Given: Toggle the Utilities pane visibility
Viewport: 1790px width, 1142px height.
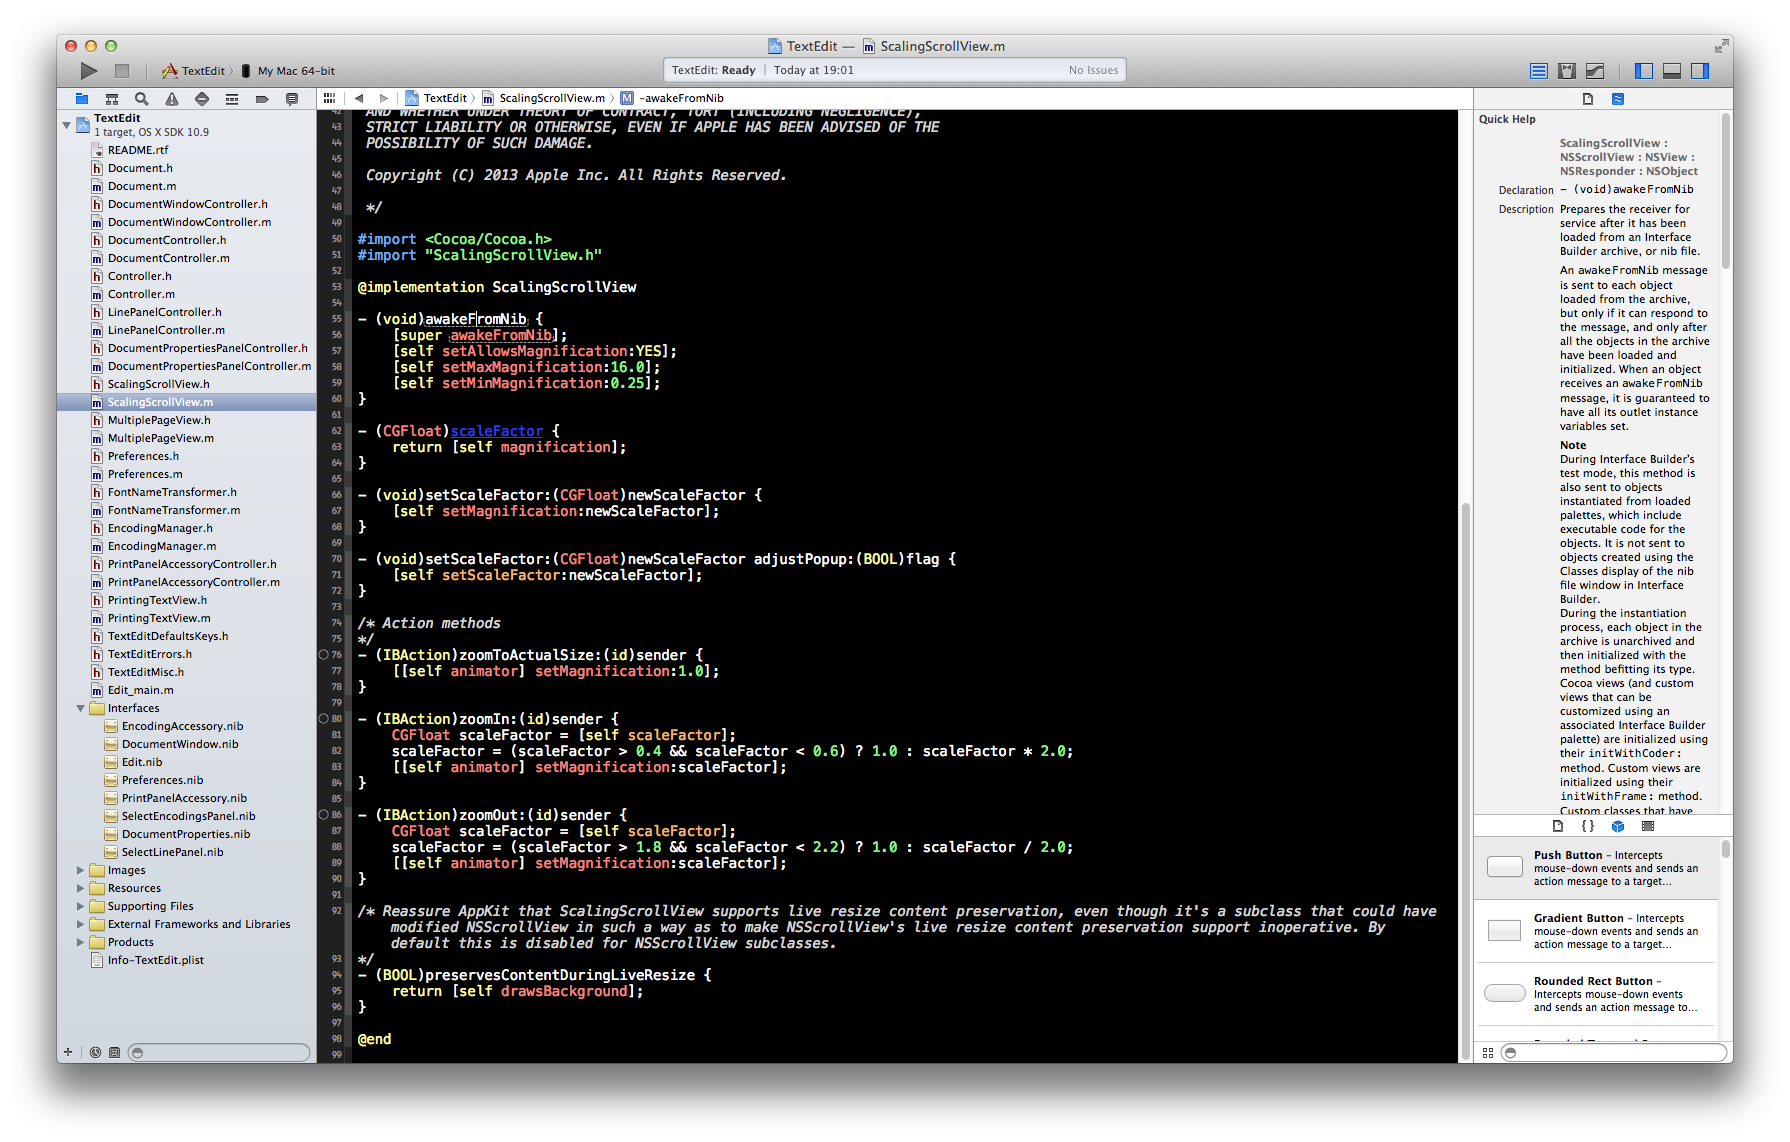Looking at the screenshot, I should point(1700,71).
